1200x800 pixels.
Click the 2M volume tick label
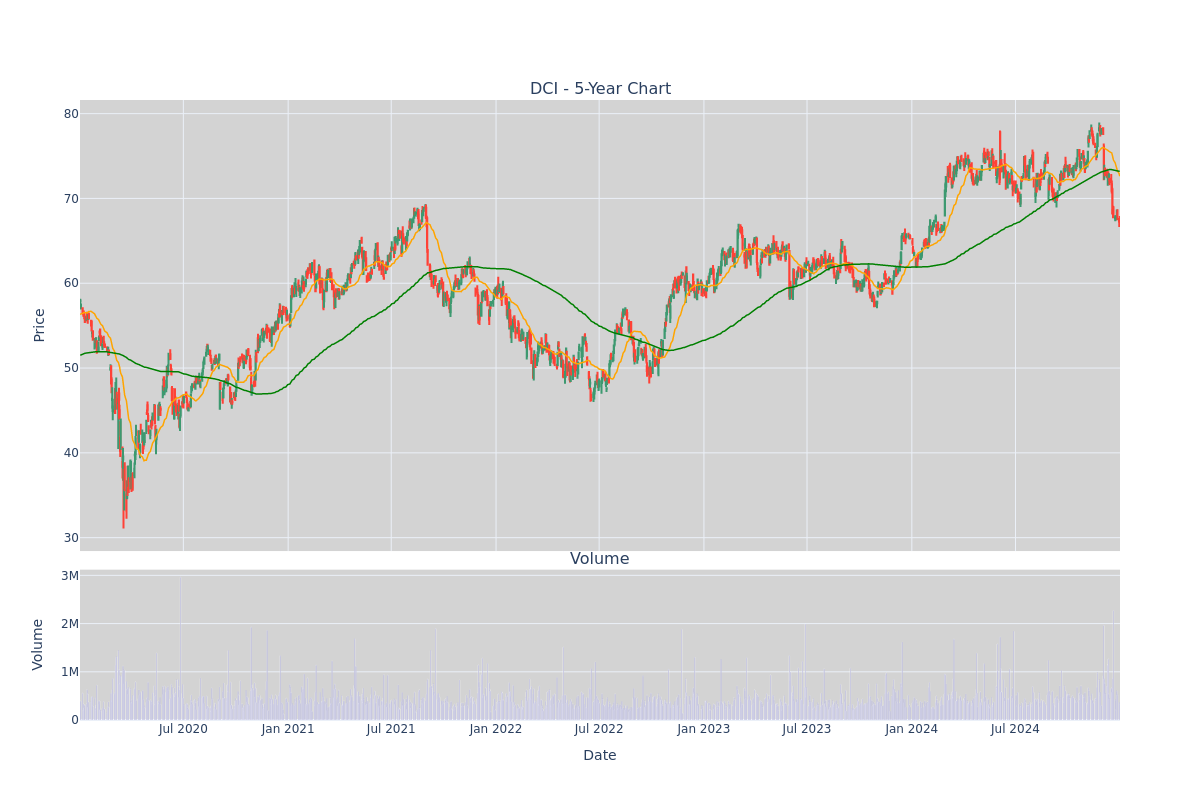(70, 624)
